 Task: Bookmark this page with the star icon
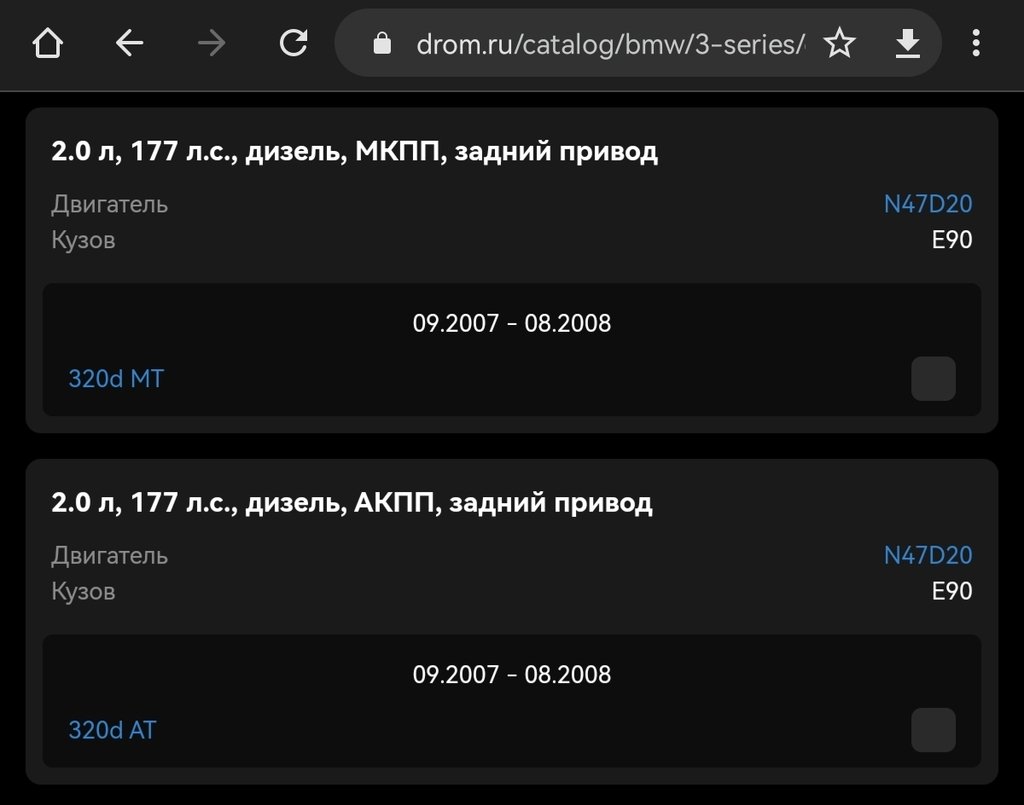(x=840, y=43)
